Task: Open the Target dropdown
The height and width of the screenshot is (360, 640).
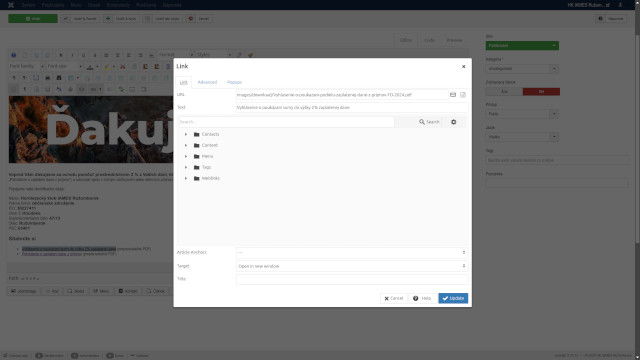Action: point(352,266)
